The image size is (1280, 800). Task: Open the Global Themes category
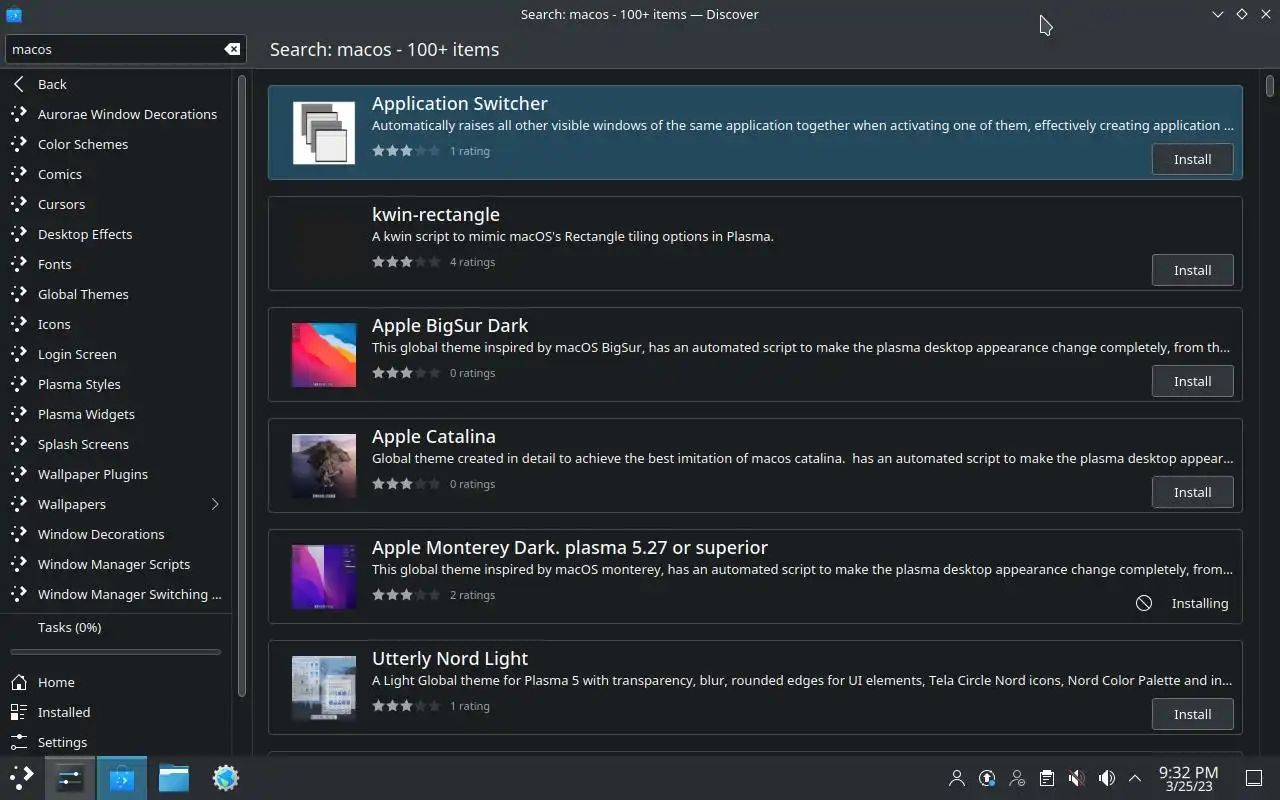(x=116, y=294)
